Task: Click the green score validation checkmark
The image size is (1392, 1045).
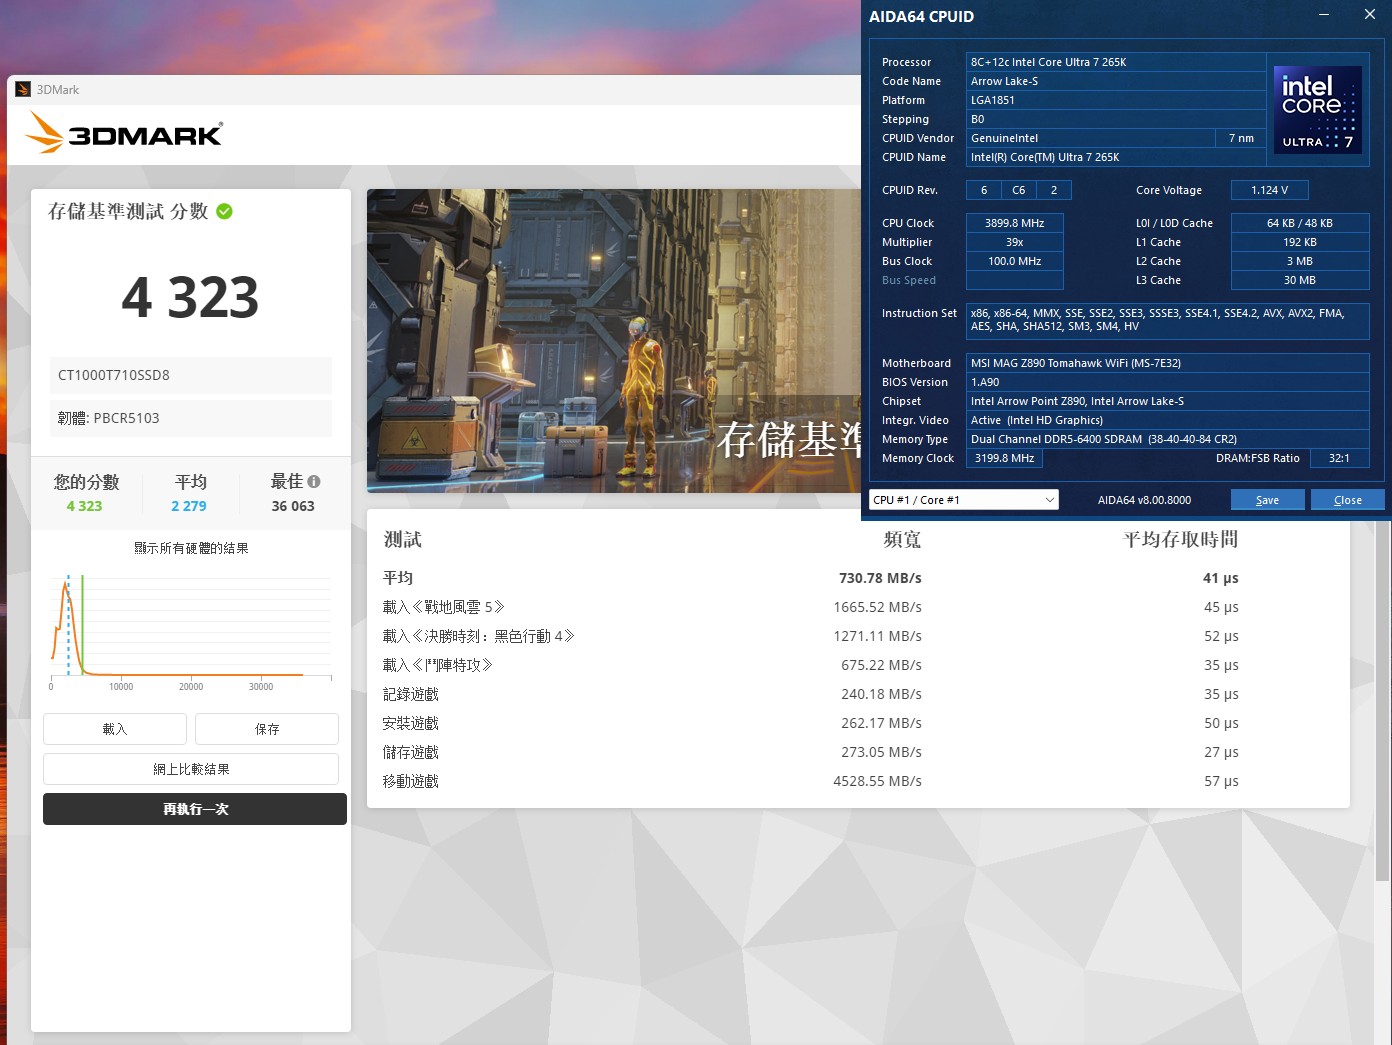Action: [225, 211]
